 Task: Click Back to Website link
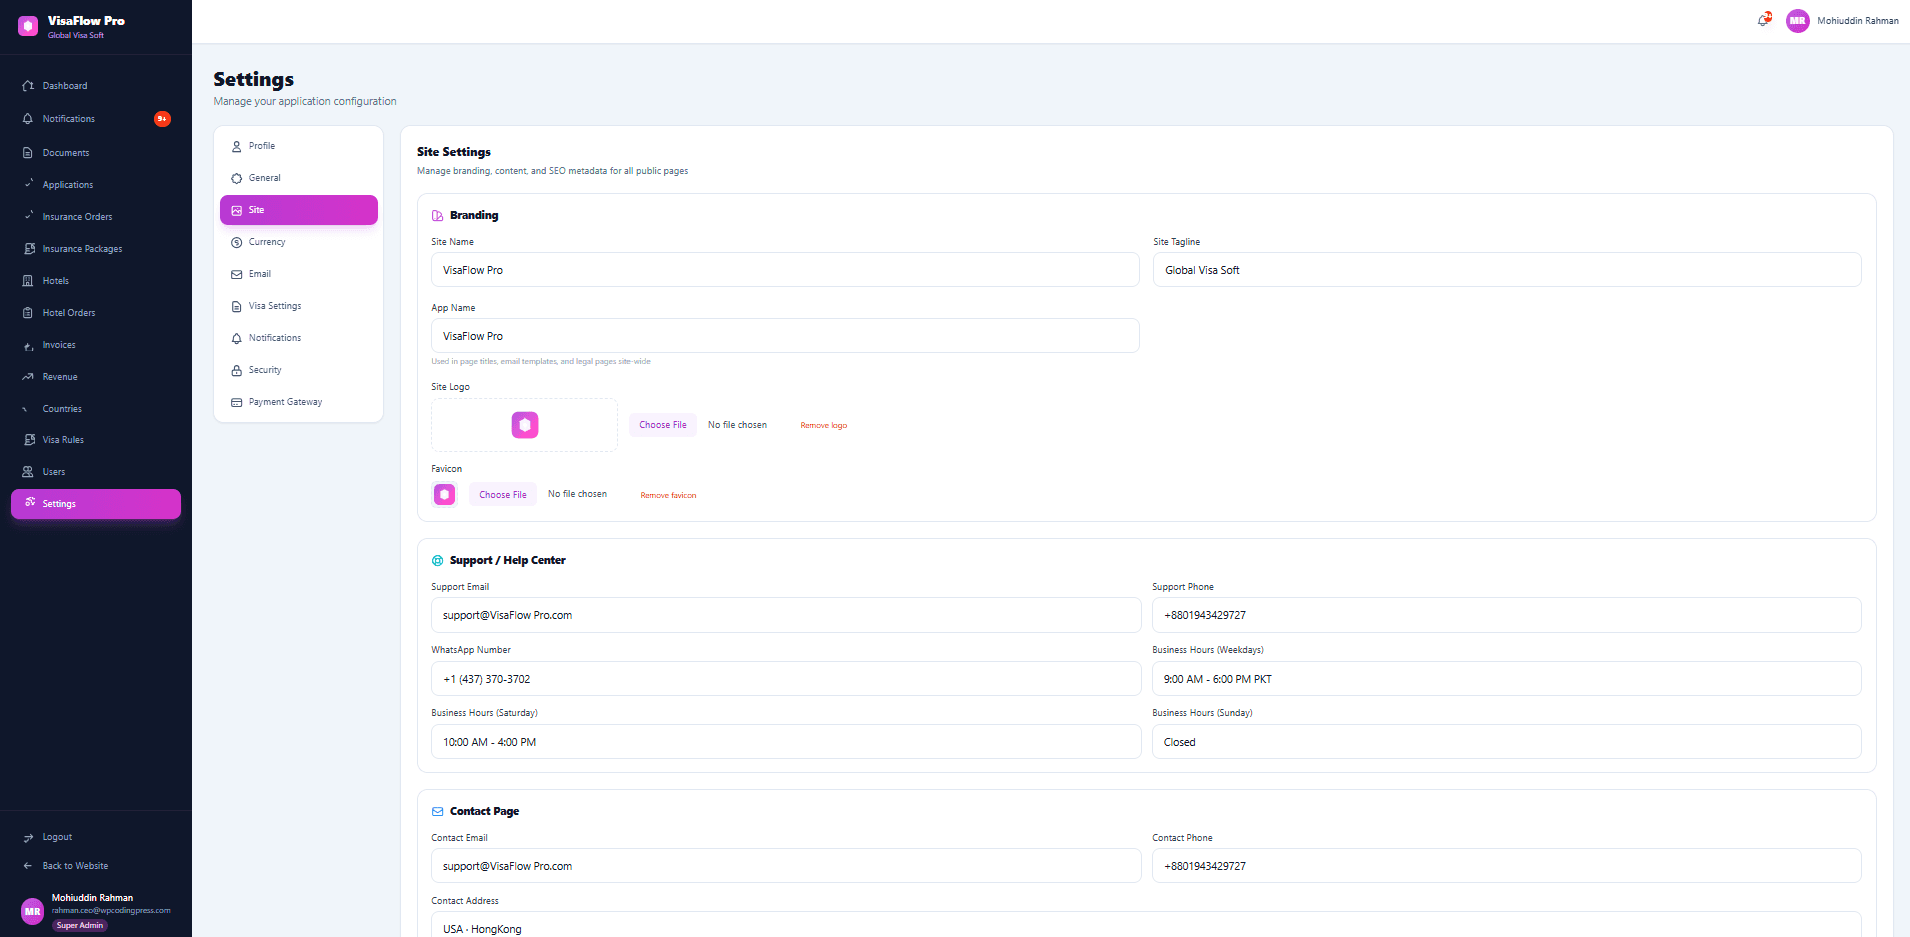(x=75, y=866)
